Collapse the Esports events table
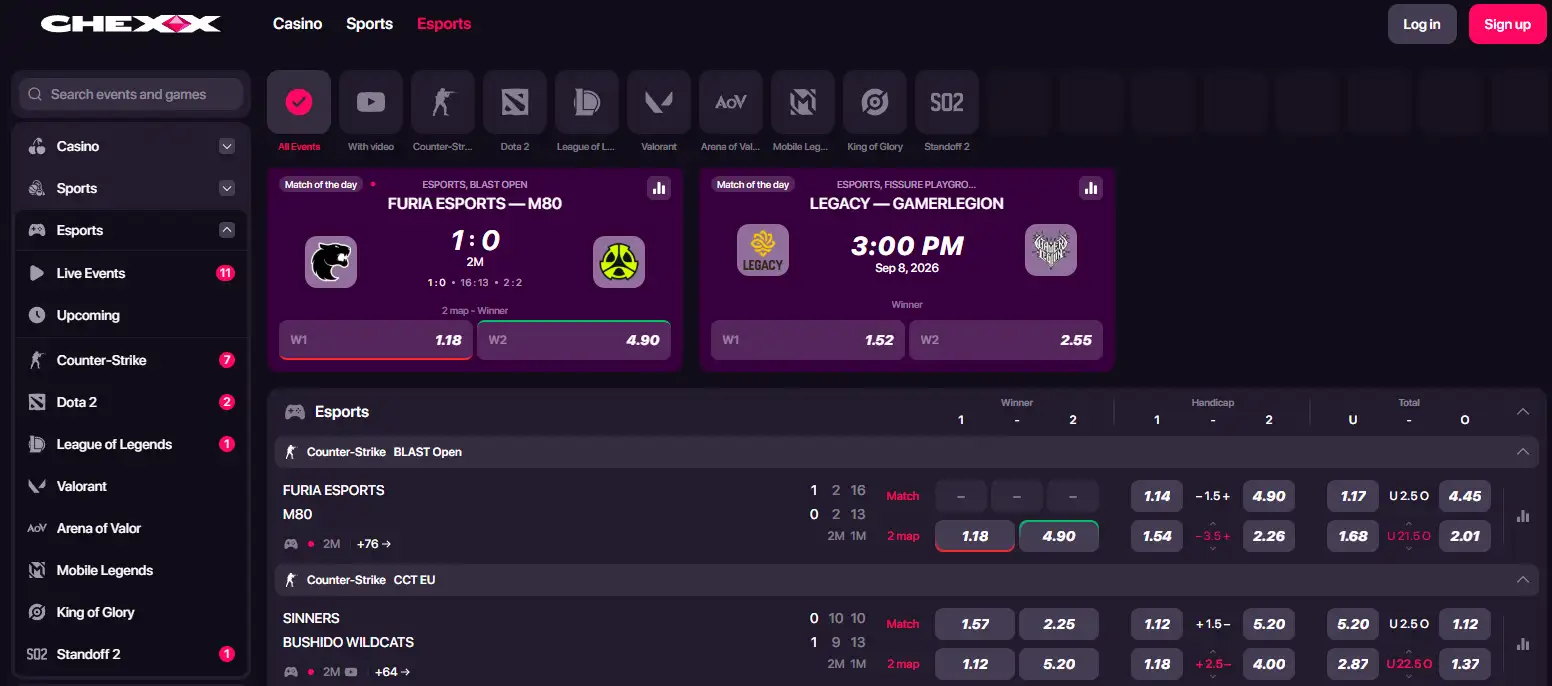Viewport: 1552px width, 686px height. click(x=1523, y=411)
